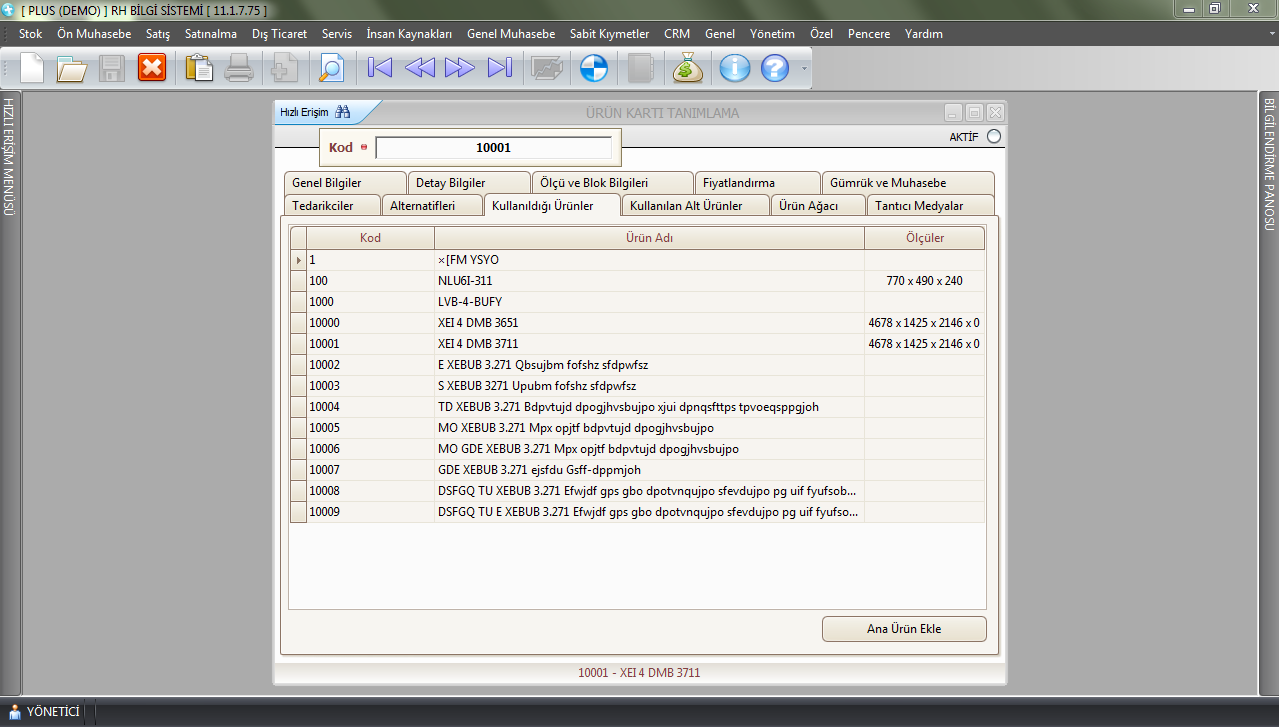This screenshot has height=727, width=1279.
Task: Toggle the AKTİF radio indicator
Action: [x=993, y=137]
